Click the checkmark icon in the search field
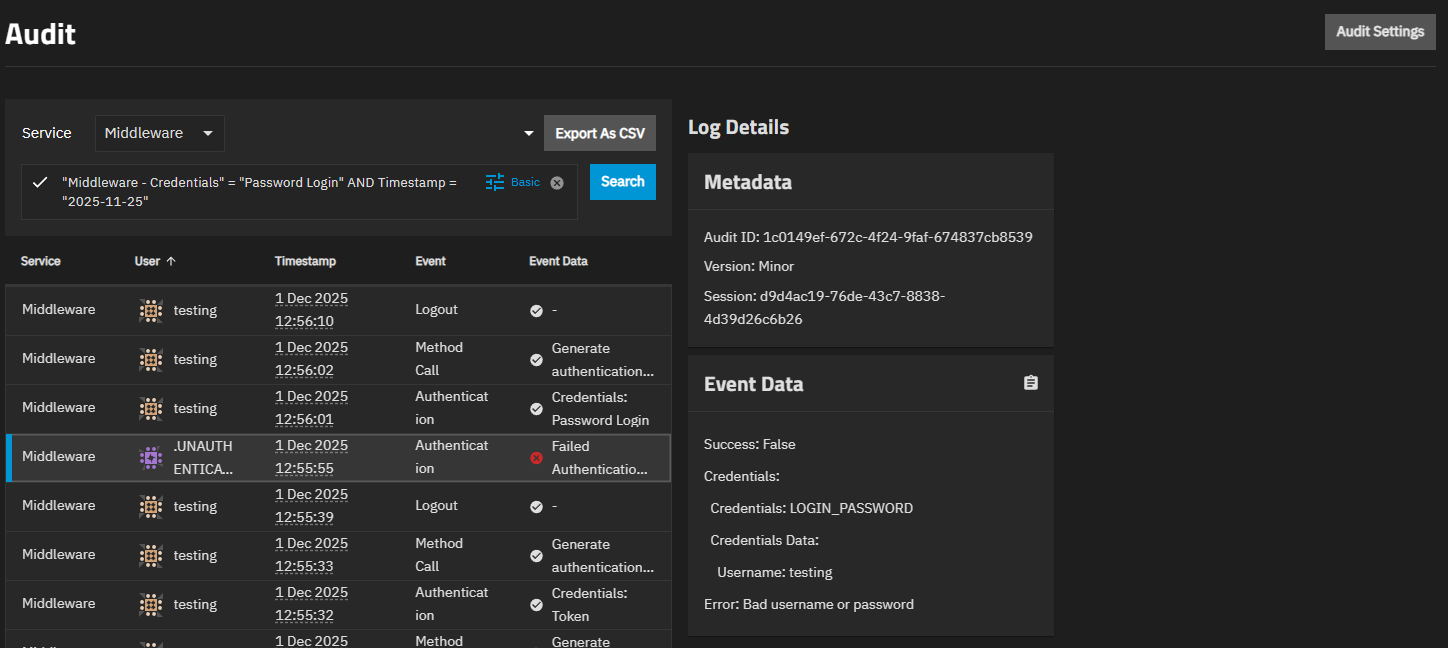Viewport: 1448px width, 648px height. 40,182
